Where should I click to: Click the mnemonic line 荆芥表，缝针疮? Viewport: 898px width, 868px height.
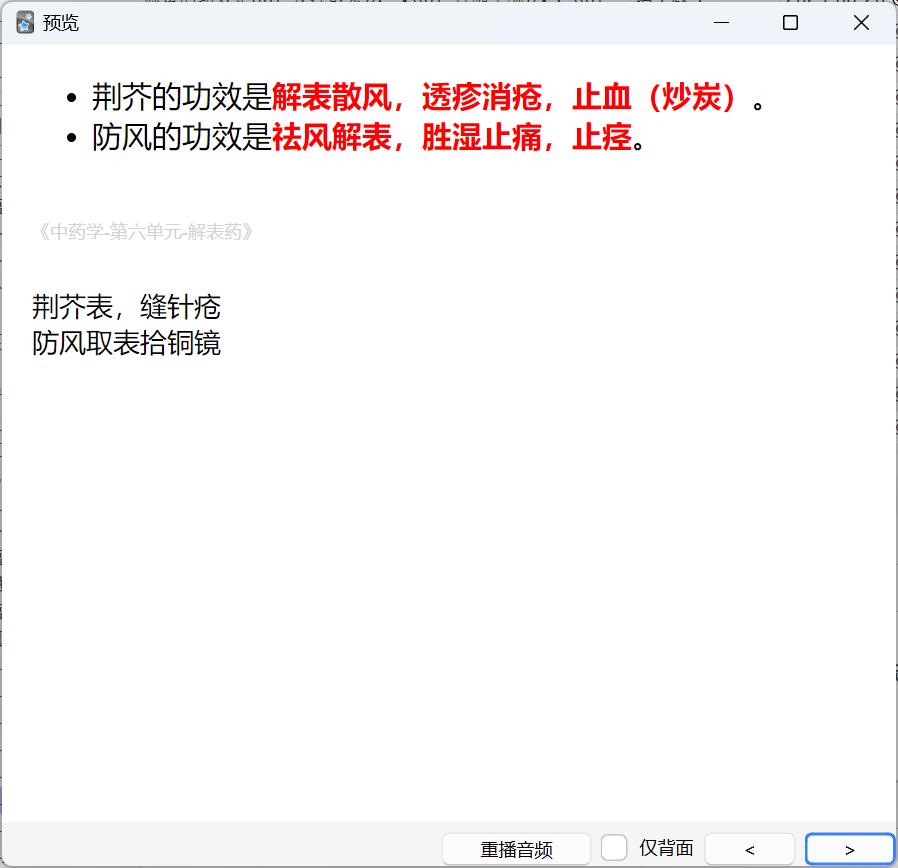pyautogui.click(x=126, y=307)
